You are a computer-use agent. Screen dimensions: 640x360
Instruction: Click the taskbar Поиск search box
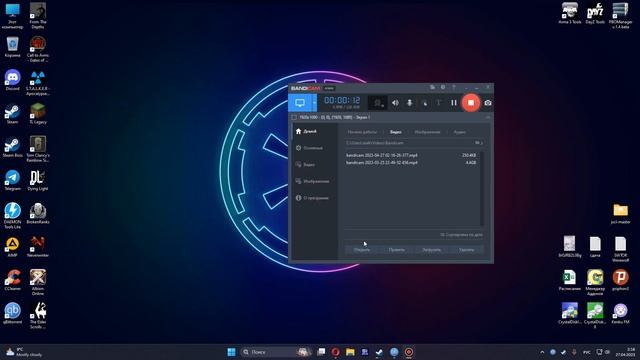276,352
